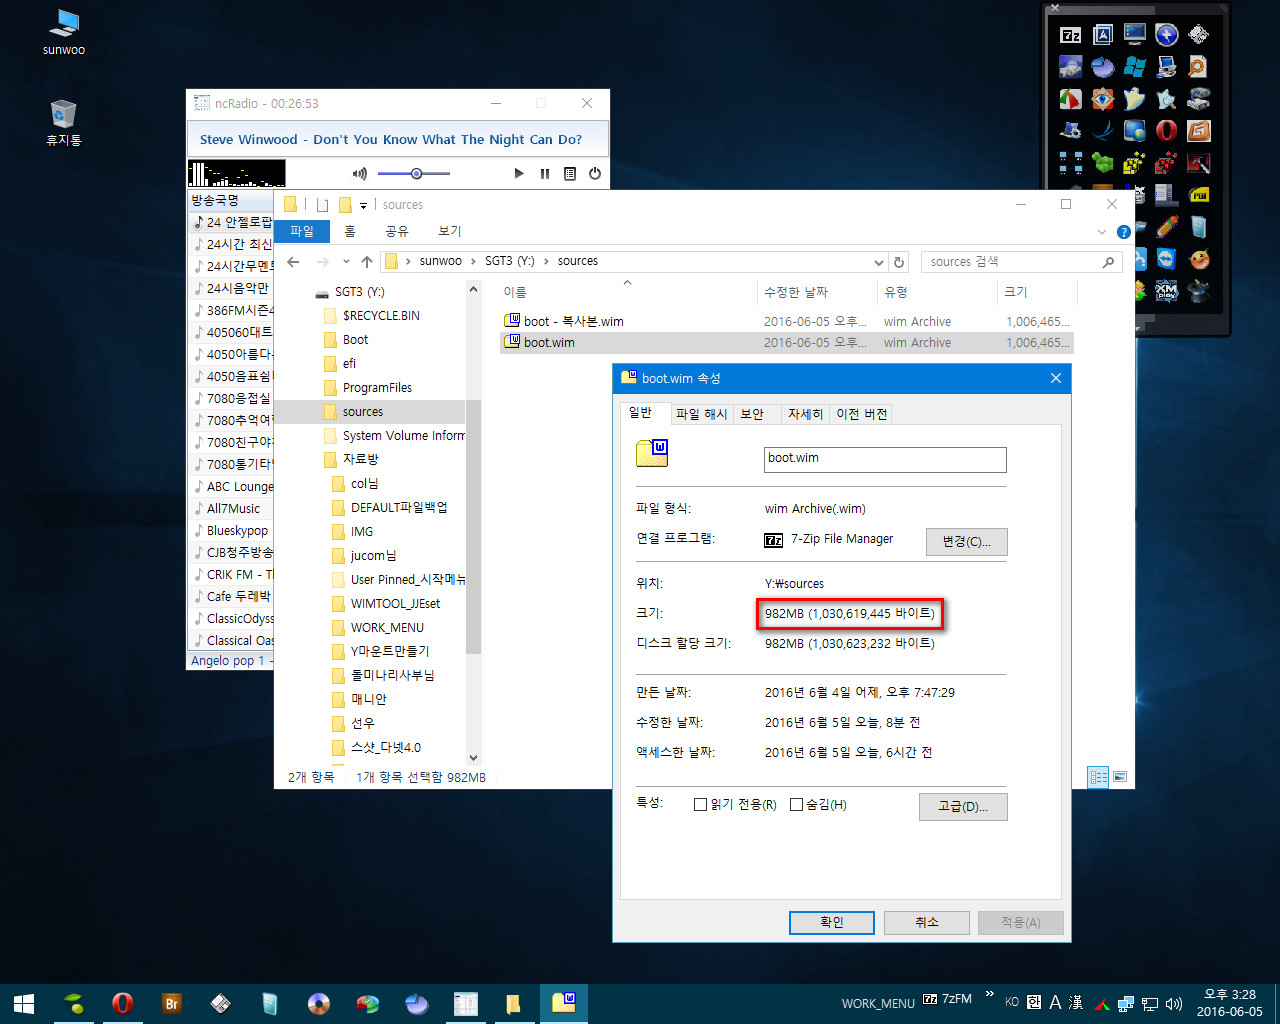
Task: Open the 보기 ribbon tab
Action: click(450, 231)
